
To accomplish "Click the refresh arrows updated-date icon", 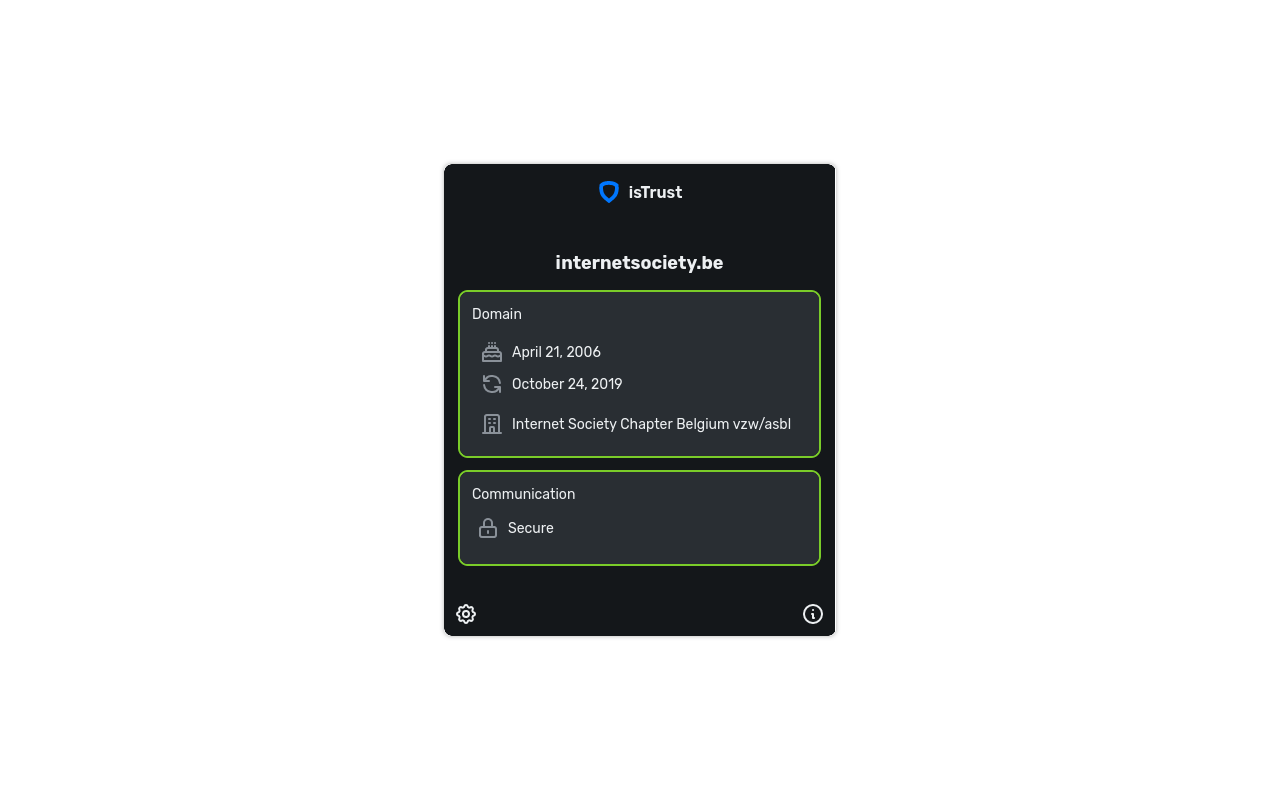I will click(492, 384).
